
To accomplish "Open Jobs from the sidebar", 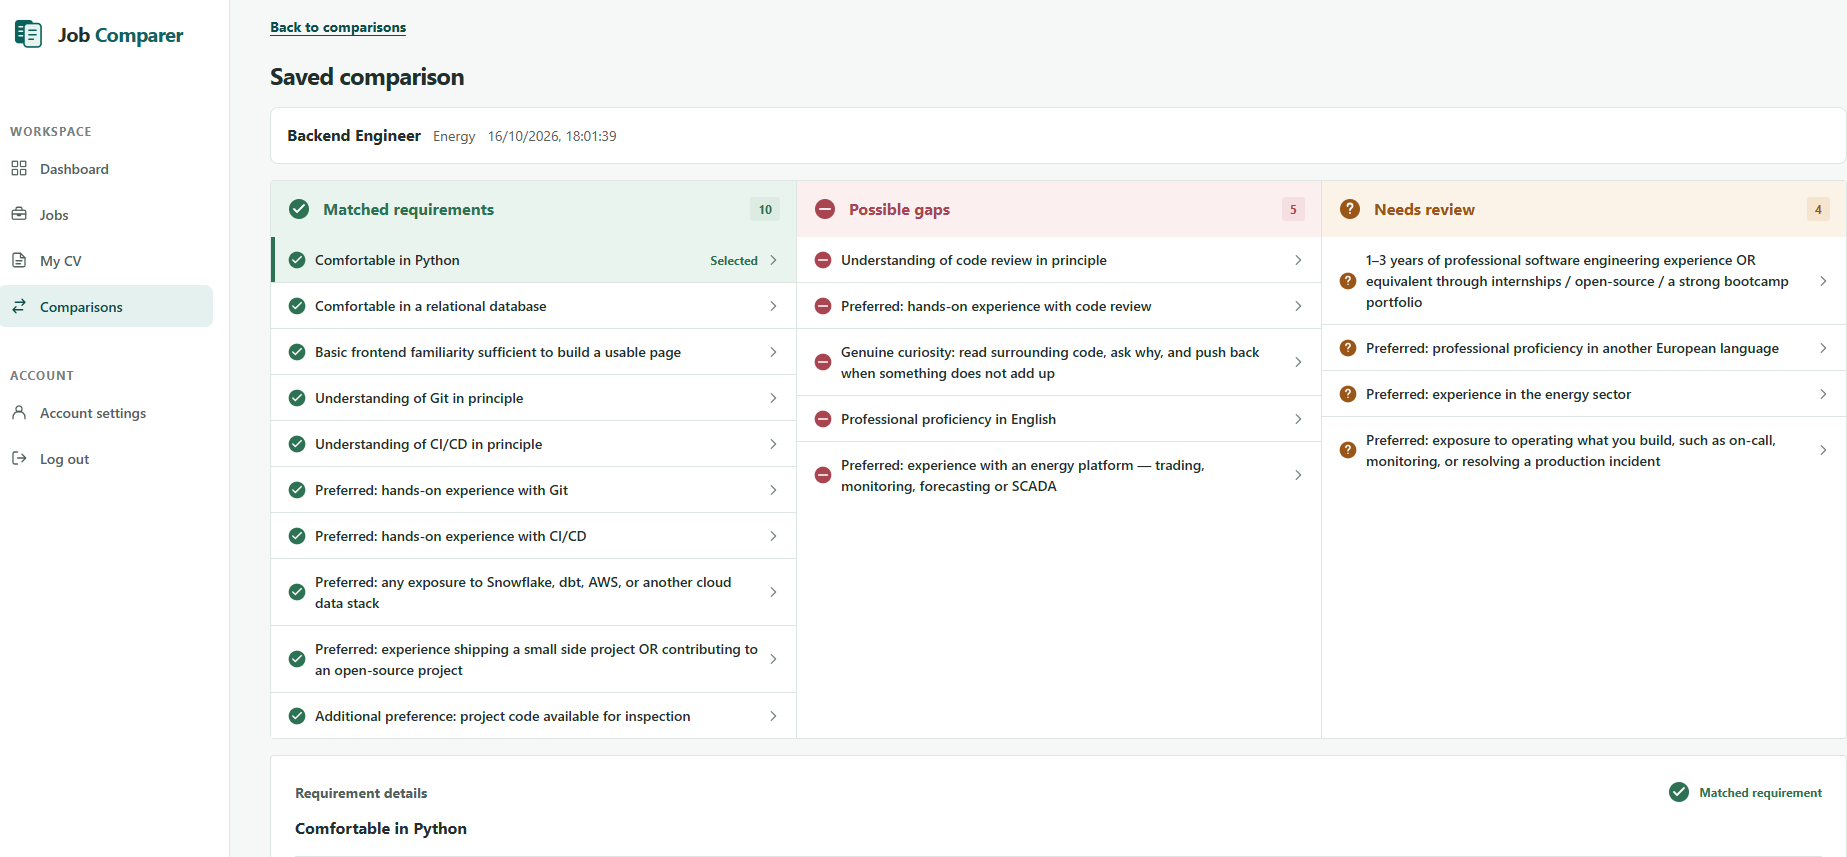I will (107, 215).
